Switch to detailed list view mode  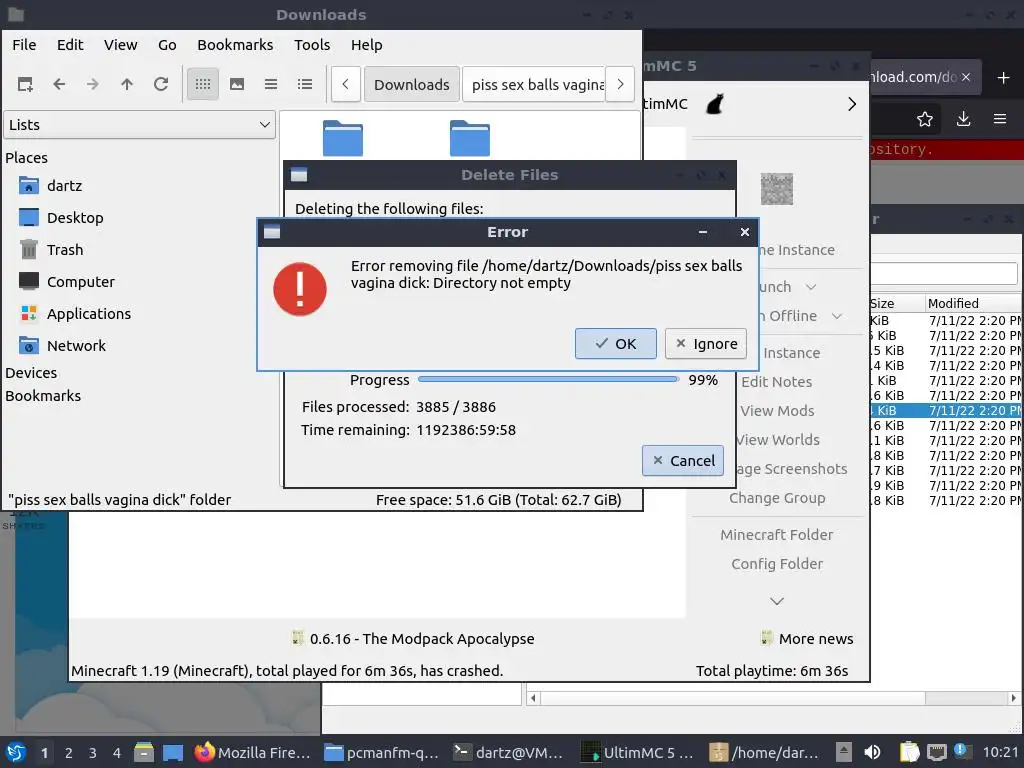(305, 84)
